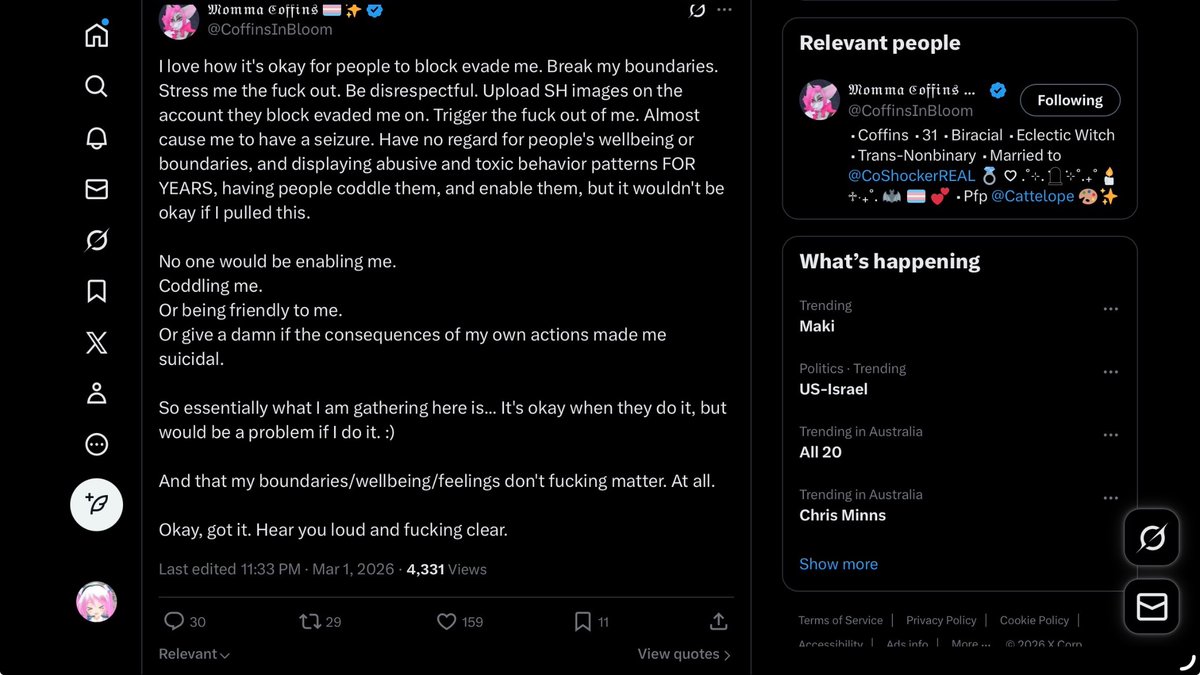Like the post with 159 likes

[460, 621]
